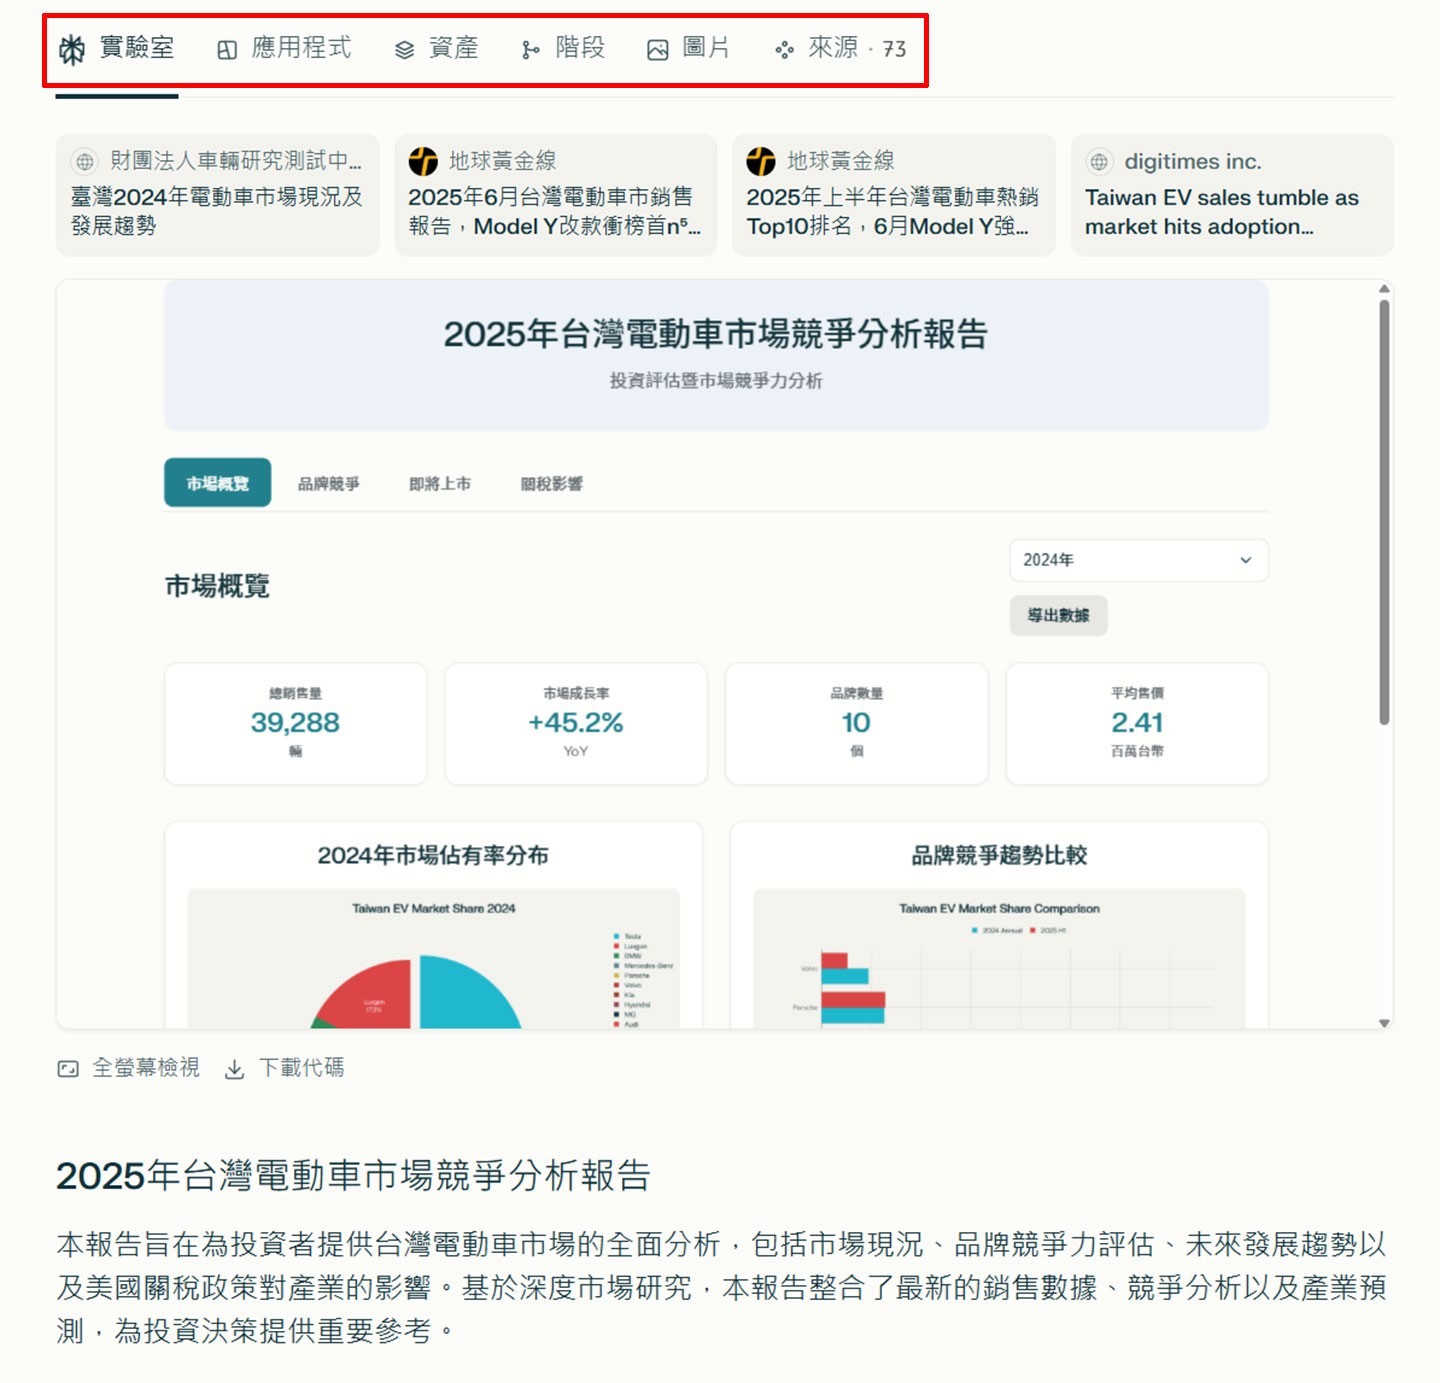Viewport: 1440px width, 1383px height.
Task: Open the 臺灣2024年電動車市場現況 source card
Action: click(216, 197)
